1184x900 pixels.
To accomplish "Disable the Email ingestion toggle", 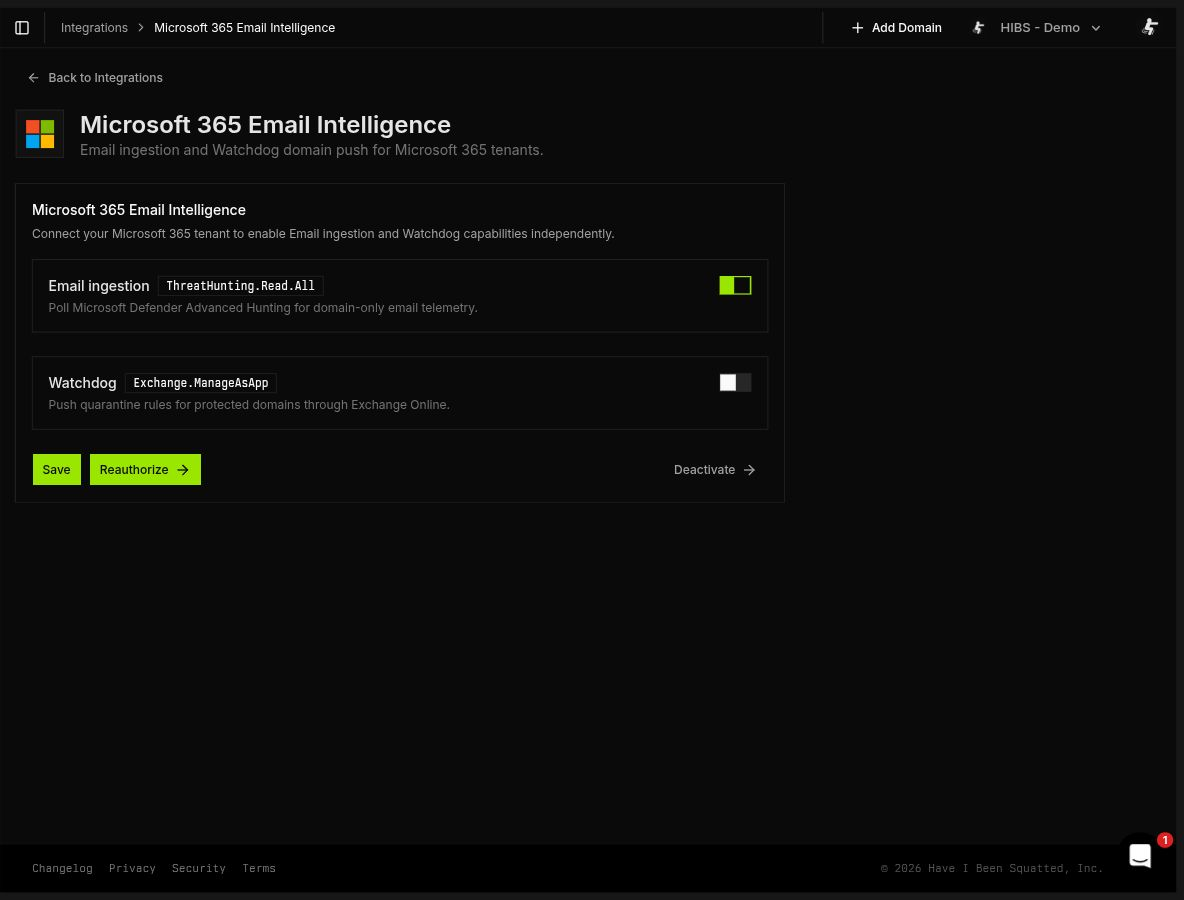I will click(x=735, y=285).
